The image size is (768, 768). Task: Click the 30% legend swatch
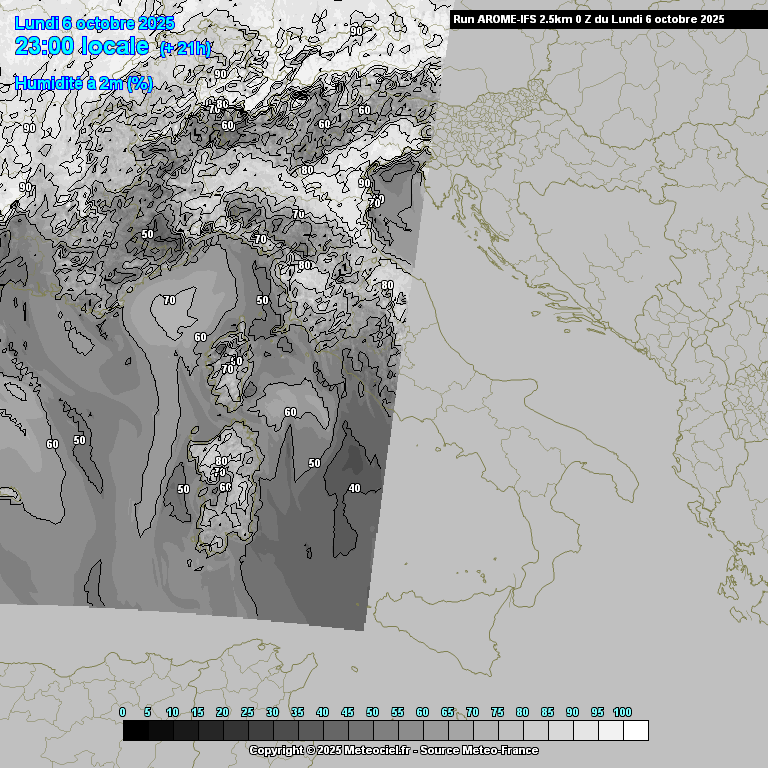[x=285, y=731]
